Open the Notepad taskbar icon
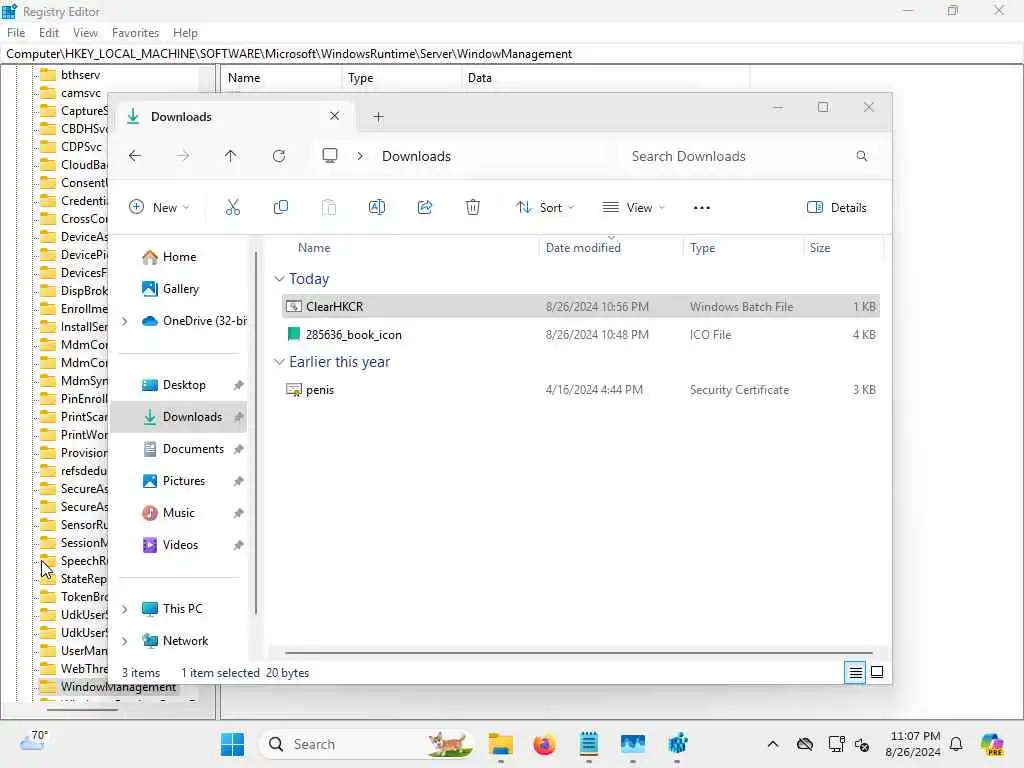This screenshot has width=1024, height=768. coord(588,744)
